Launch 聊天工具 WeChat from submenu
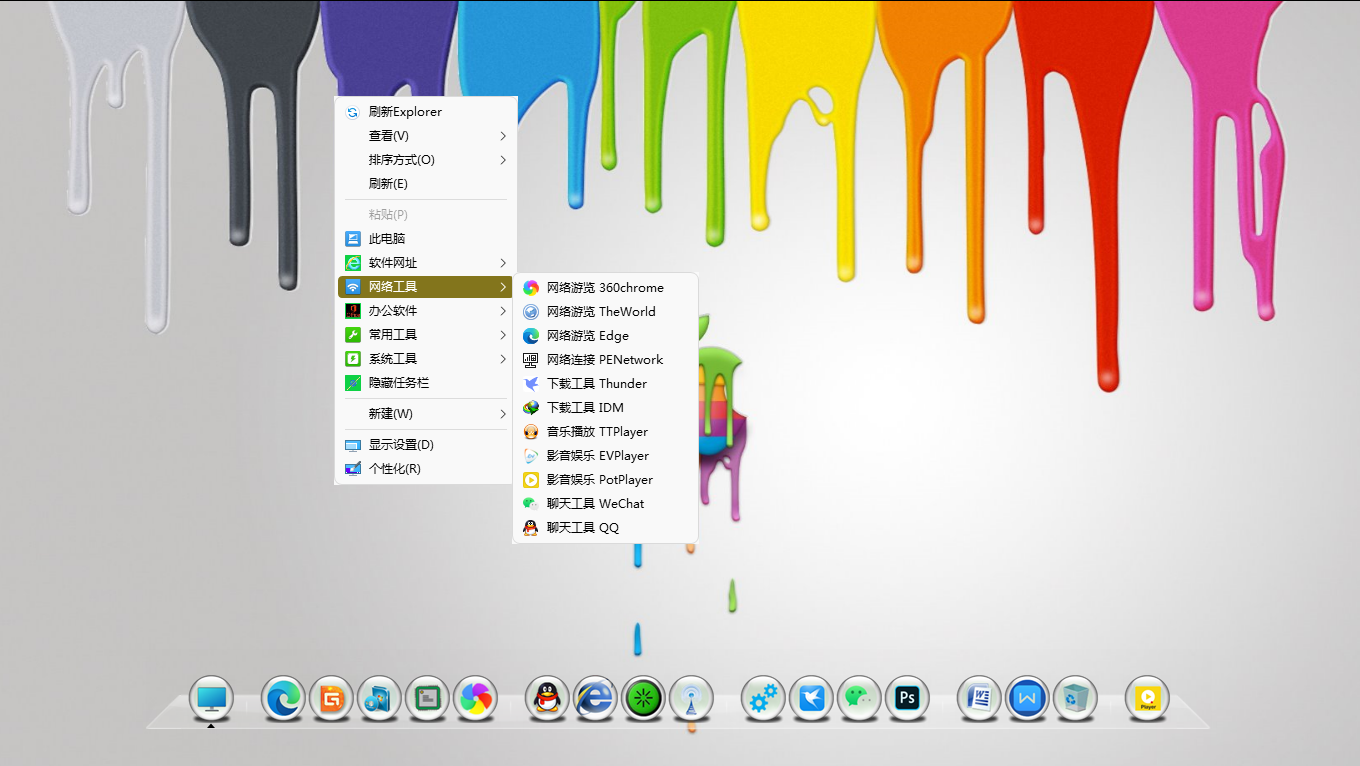Screen dimensions: 1360x766 605,504
